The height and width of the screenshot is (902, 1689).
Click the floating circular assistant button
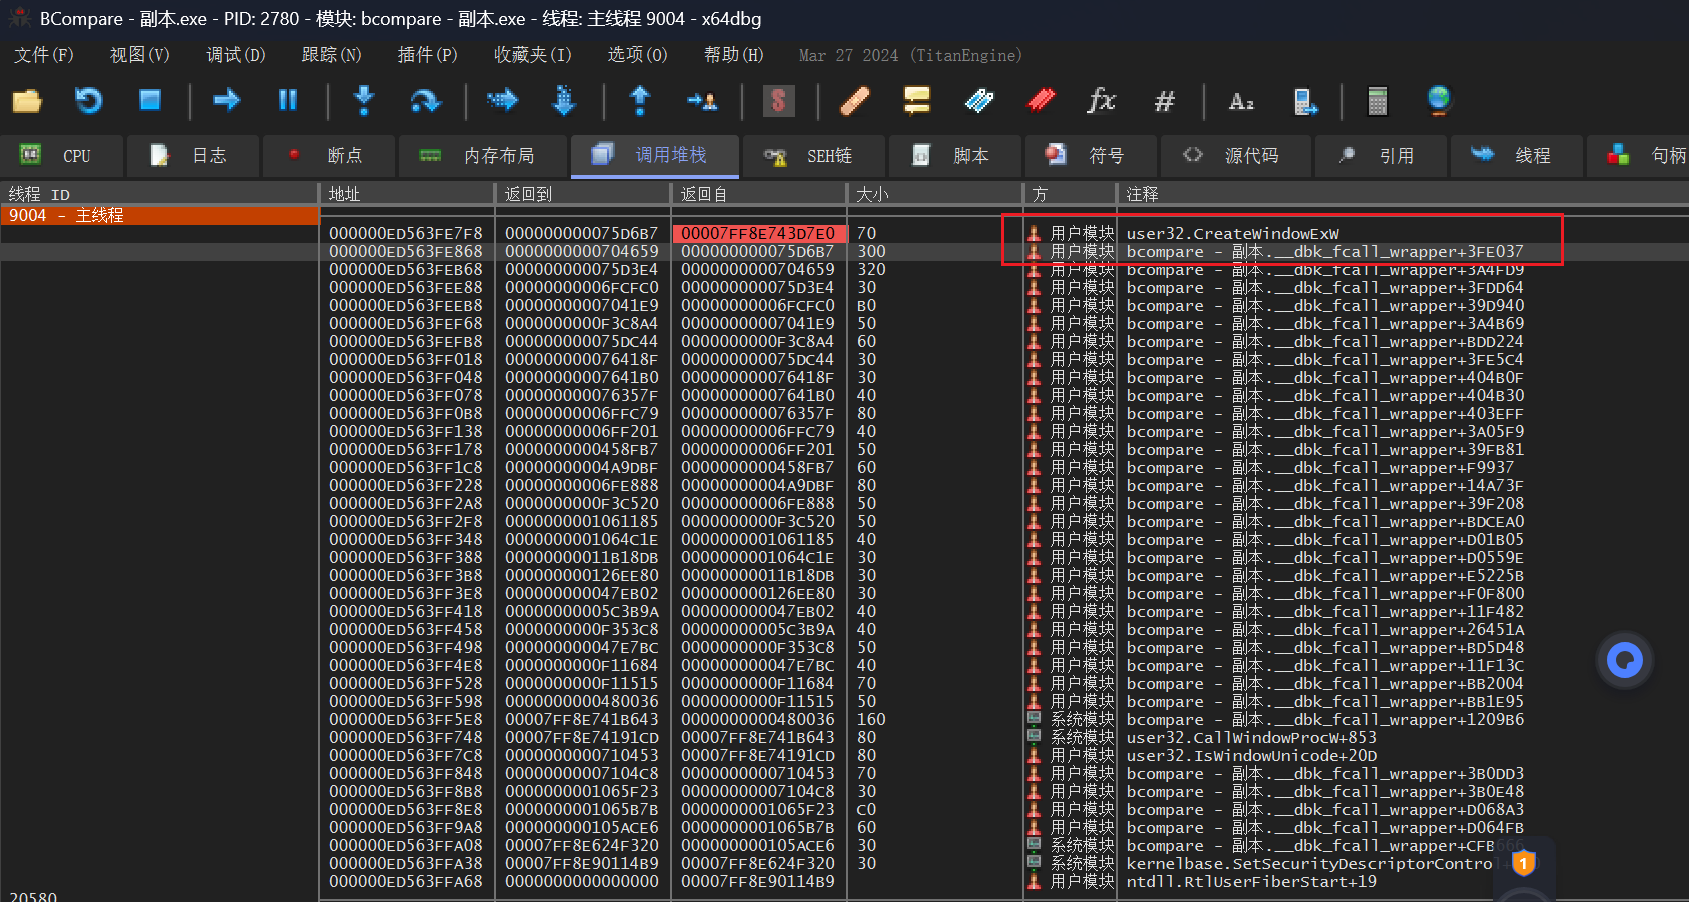(x=1624, y=660)
